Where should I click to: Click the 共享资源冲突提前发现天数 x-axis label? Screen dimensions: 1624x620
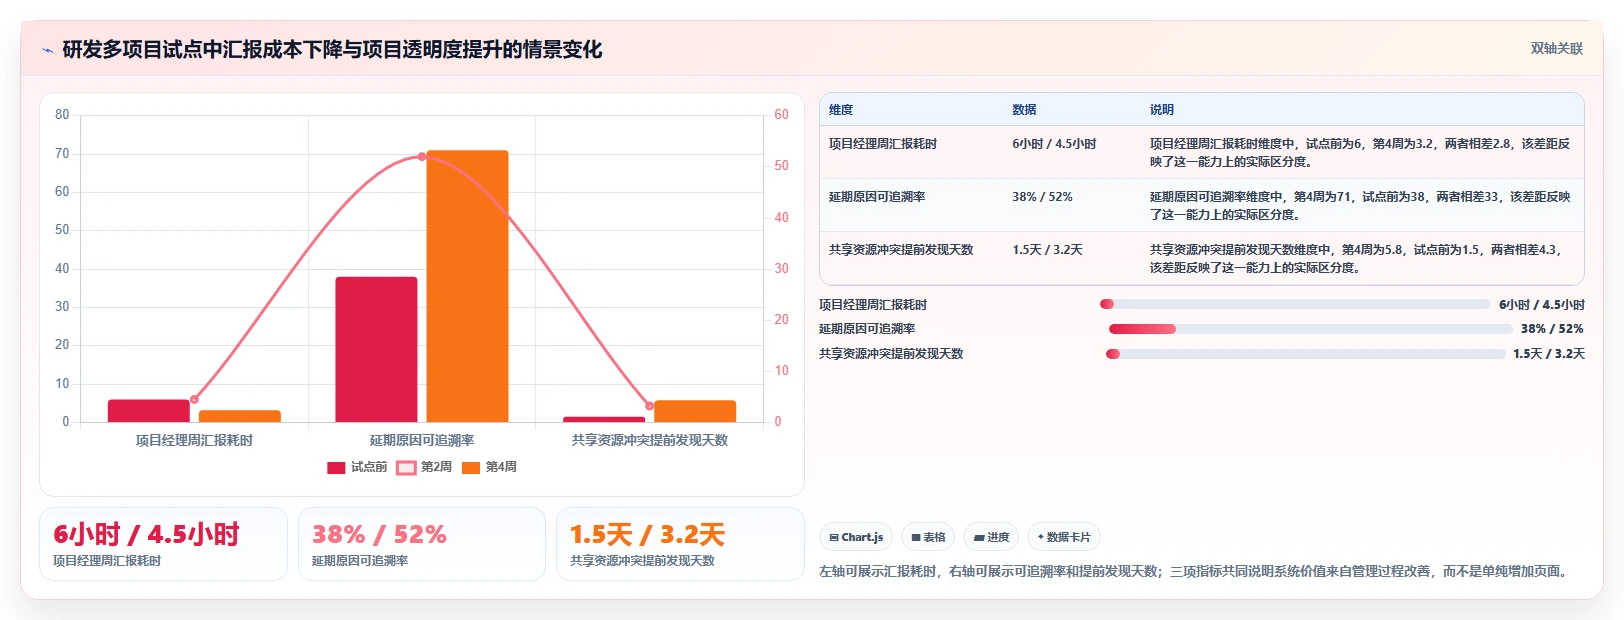[x=649, y=440]
